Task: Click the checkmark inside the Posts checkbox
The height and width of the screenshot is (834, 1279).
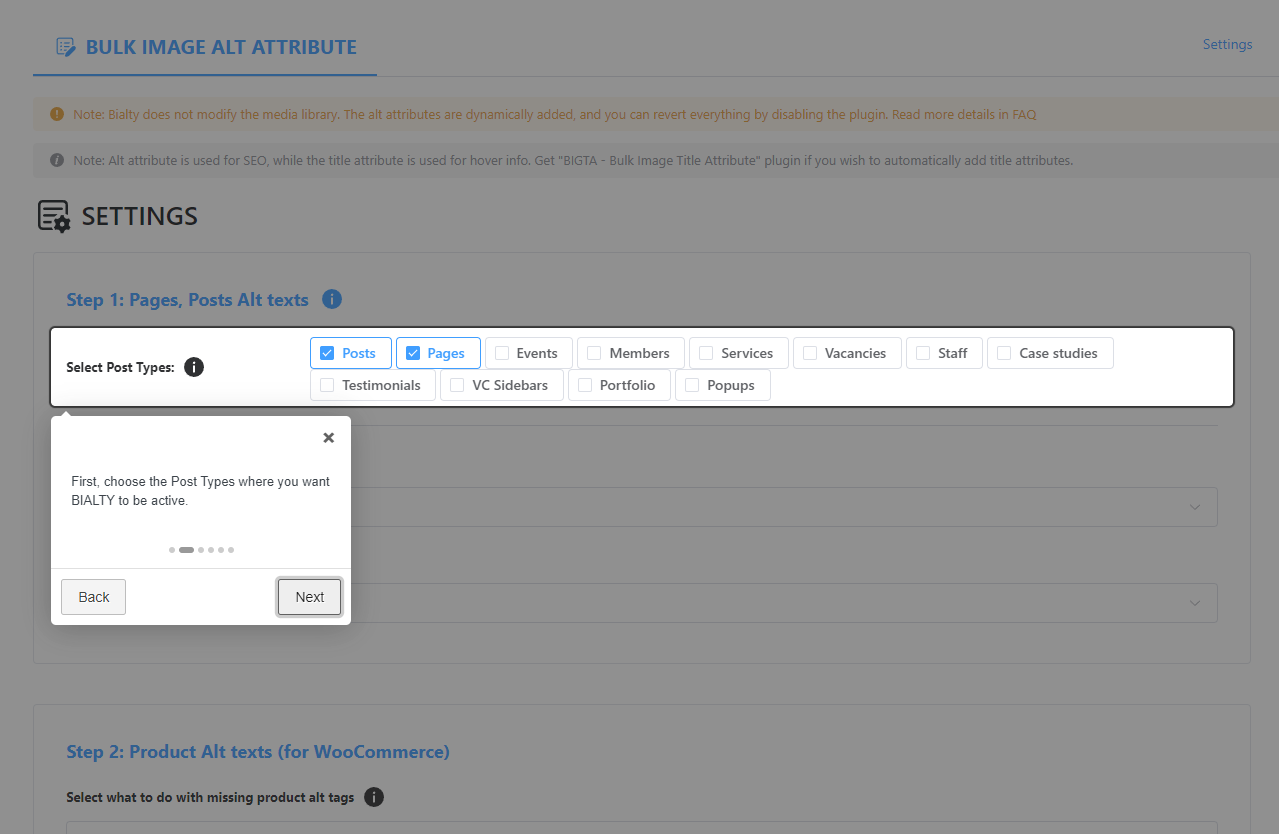Action: [x=327, y=352]
